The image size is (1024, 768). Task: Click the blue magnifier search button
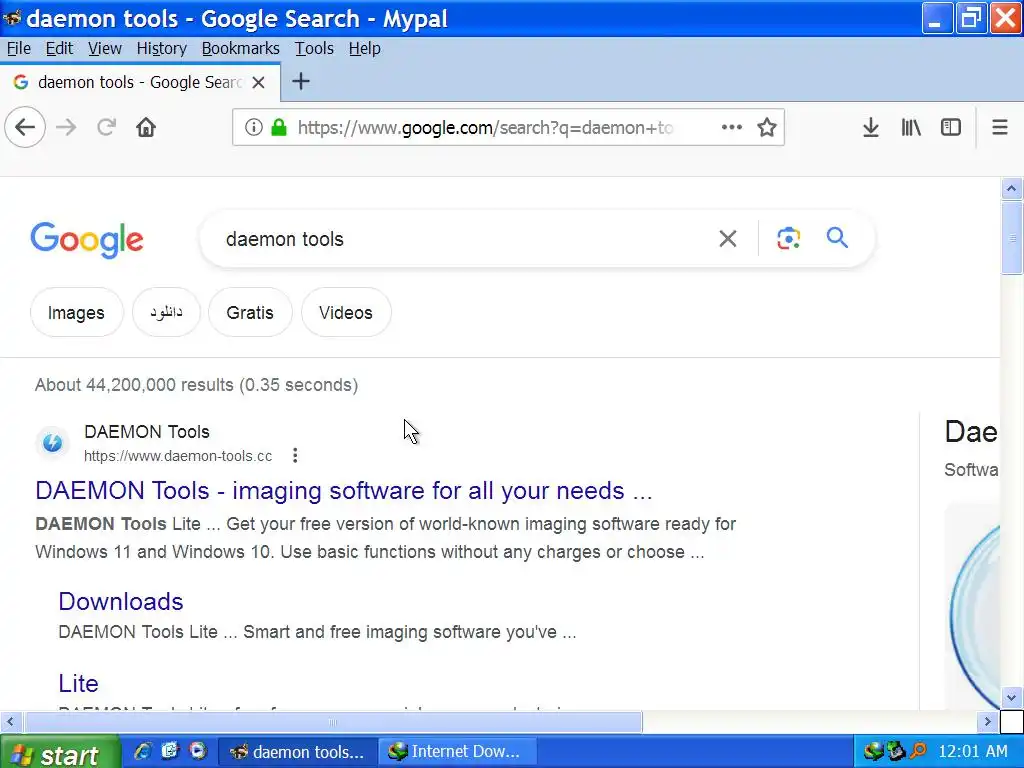click(x=837, y=238)
